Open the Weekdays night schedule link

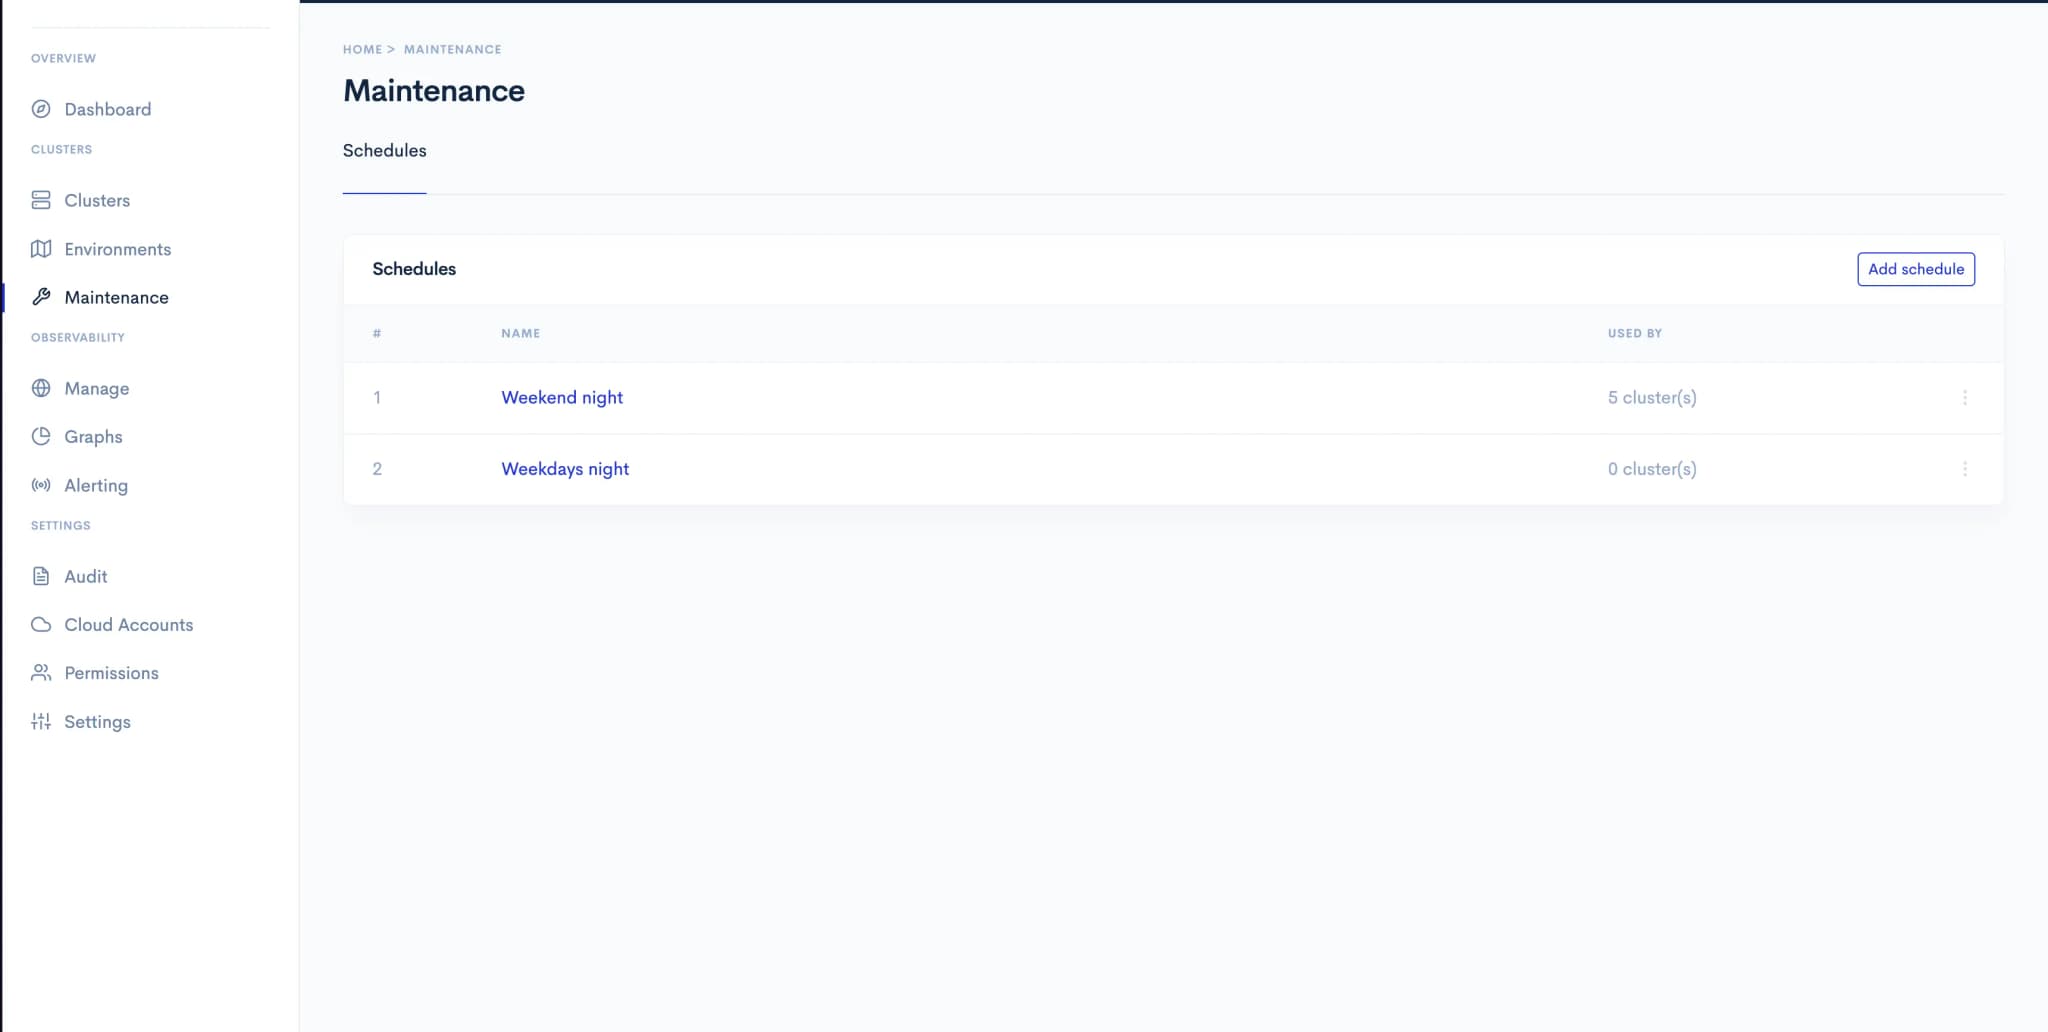564,469
